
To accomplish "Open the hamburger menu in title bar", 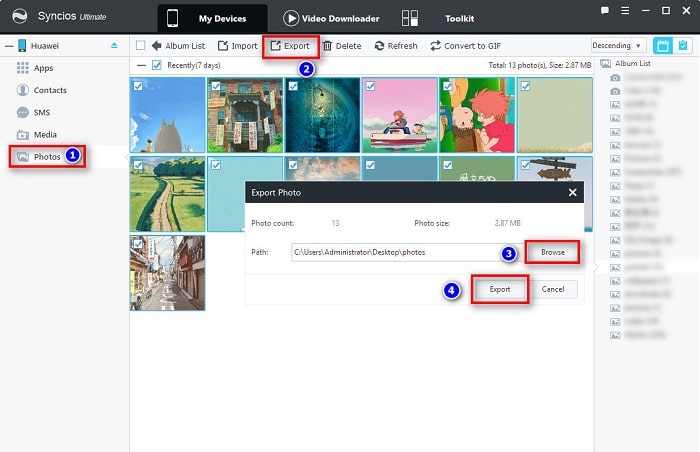I will tap(625, 10).
